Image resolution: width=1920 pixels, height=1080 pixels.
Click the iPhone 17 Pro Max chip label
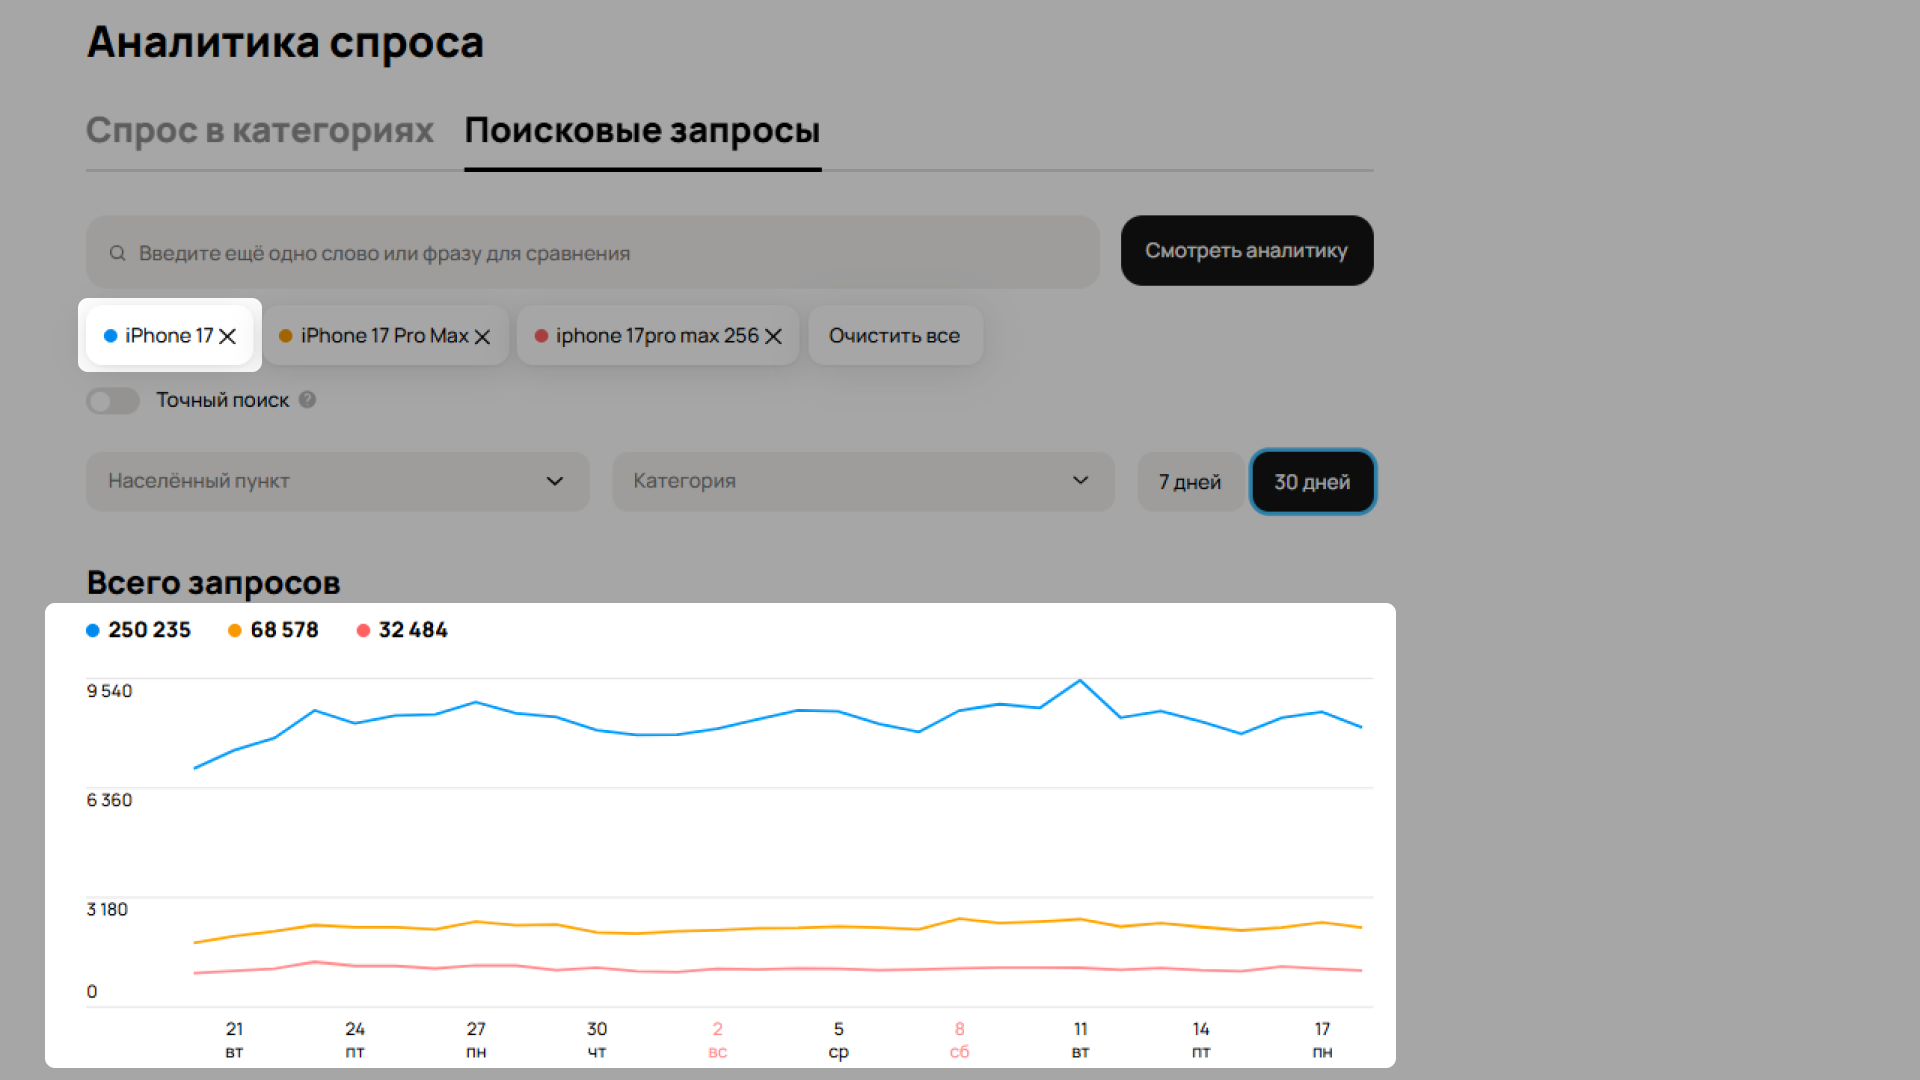tap(385, 336)
